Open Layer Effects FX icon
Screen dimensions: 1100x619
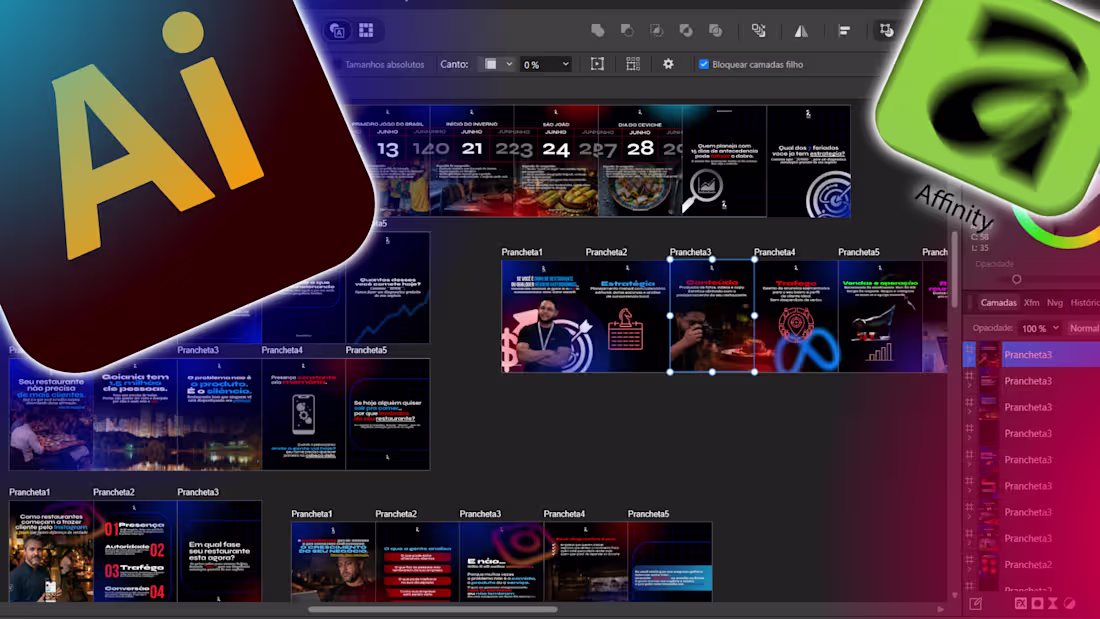point(1021,604)
